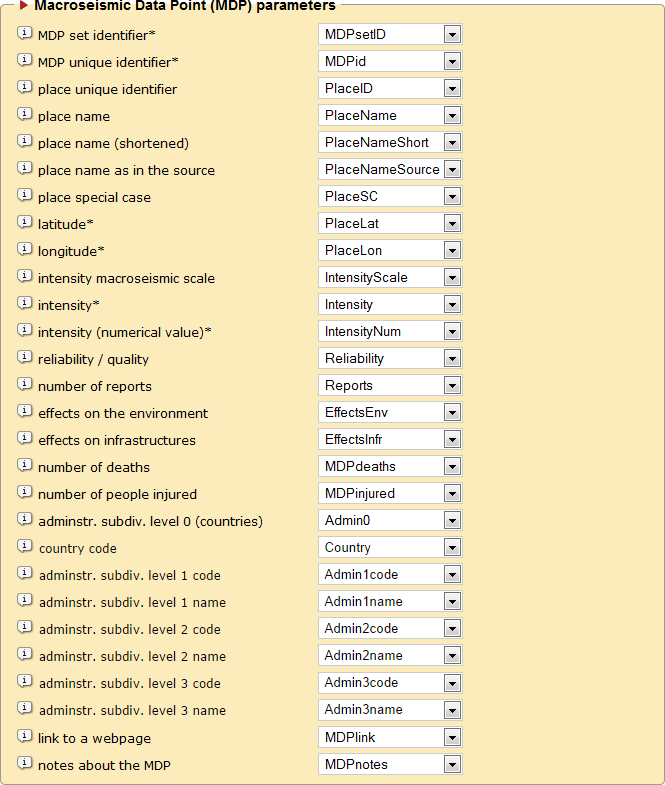665x785 pixels.
Task: Show info for number of reports
Action: (x=25, y=385)
